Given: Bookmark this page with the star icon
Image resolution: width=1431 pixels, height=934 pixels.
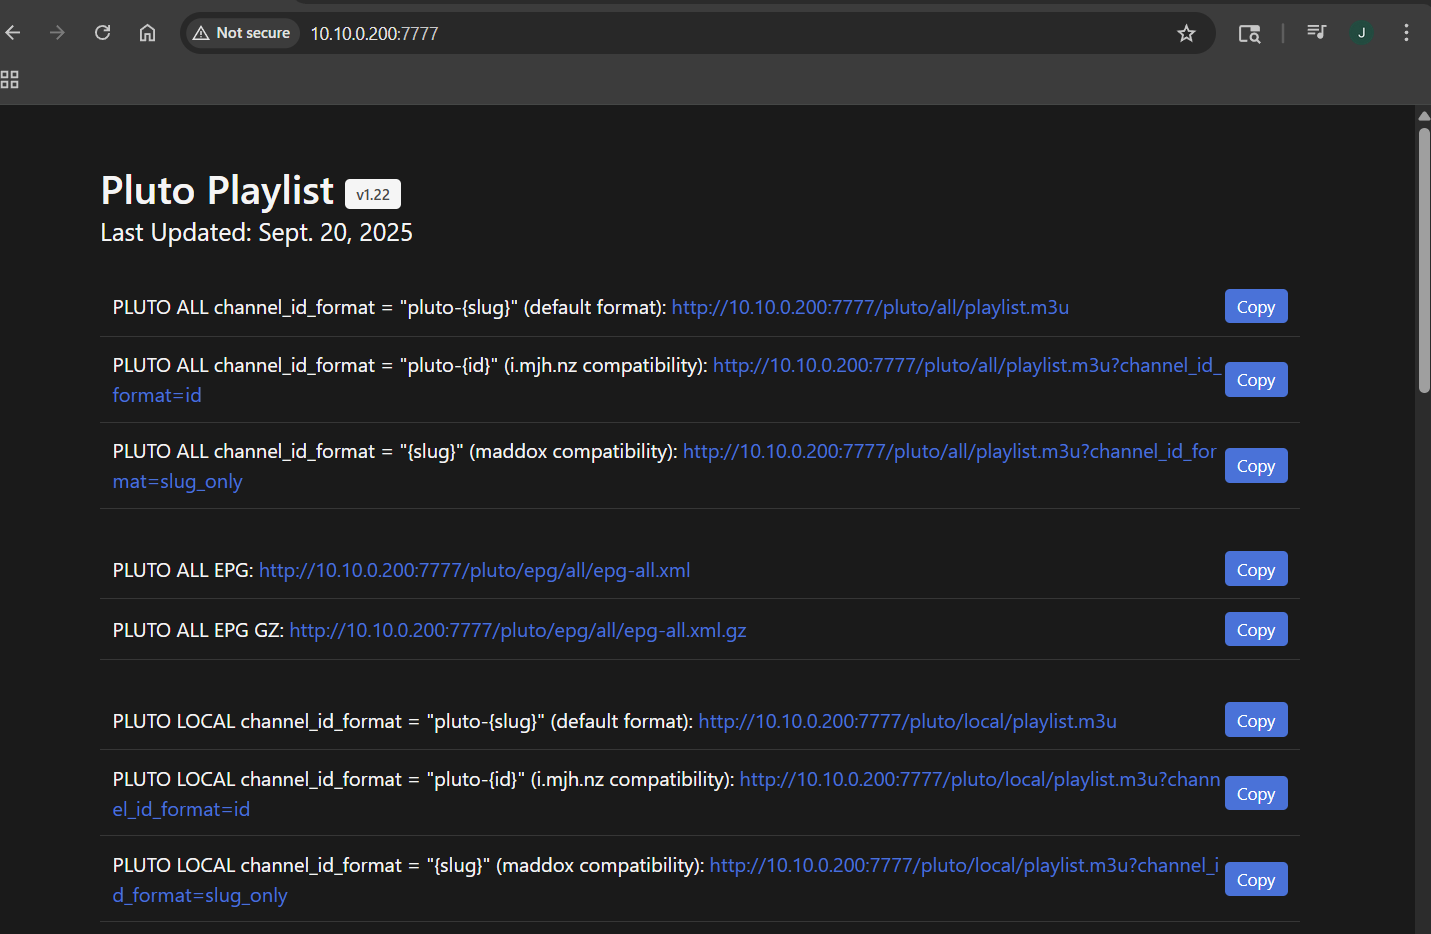Looking at the screenshot, I should coord(1186,34).
